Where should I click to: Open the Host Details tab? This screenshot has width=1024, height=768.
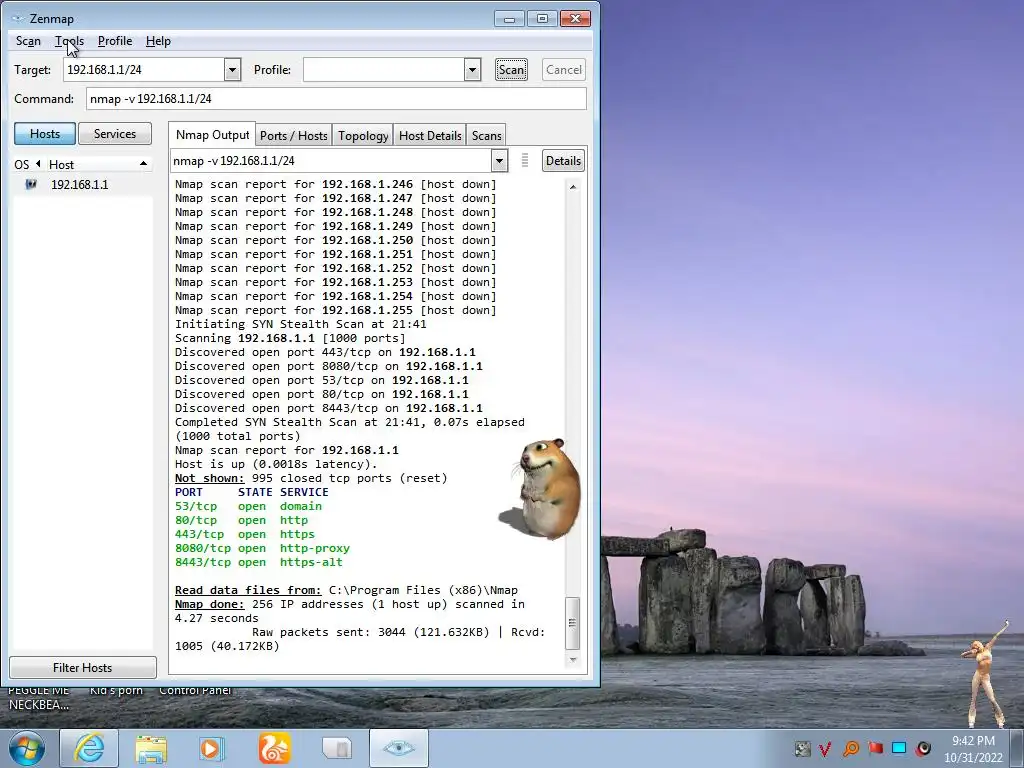430,136
